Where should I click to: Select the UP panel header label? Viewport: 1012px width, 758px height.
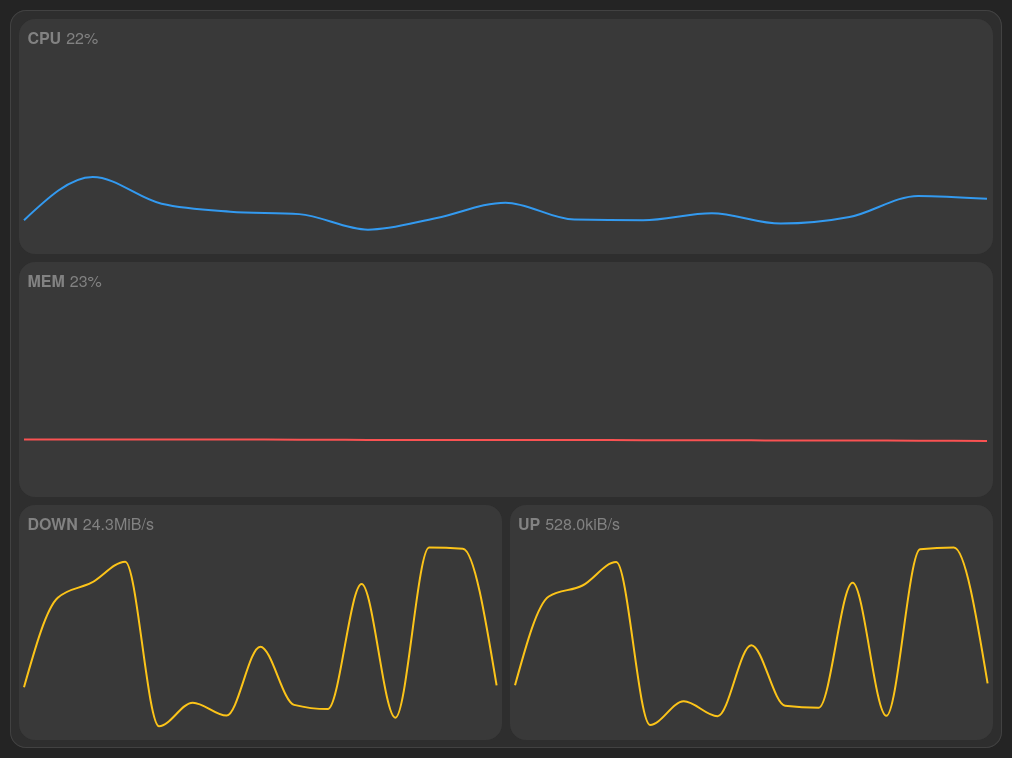point(527,523)
